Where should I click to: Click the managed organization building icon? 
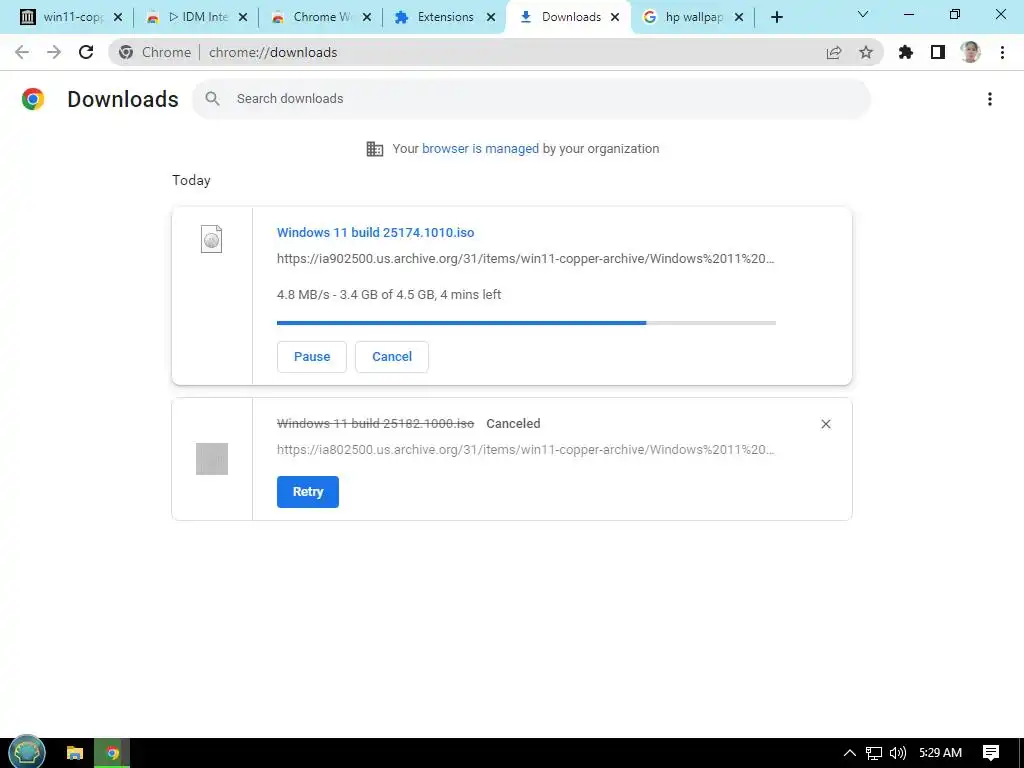tap(375, 149)
